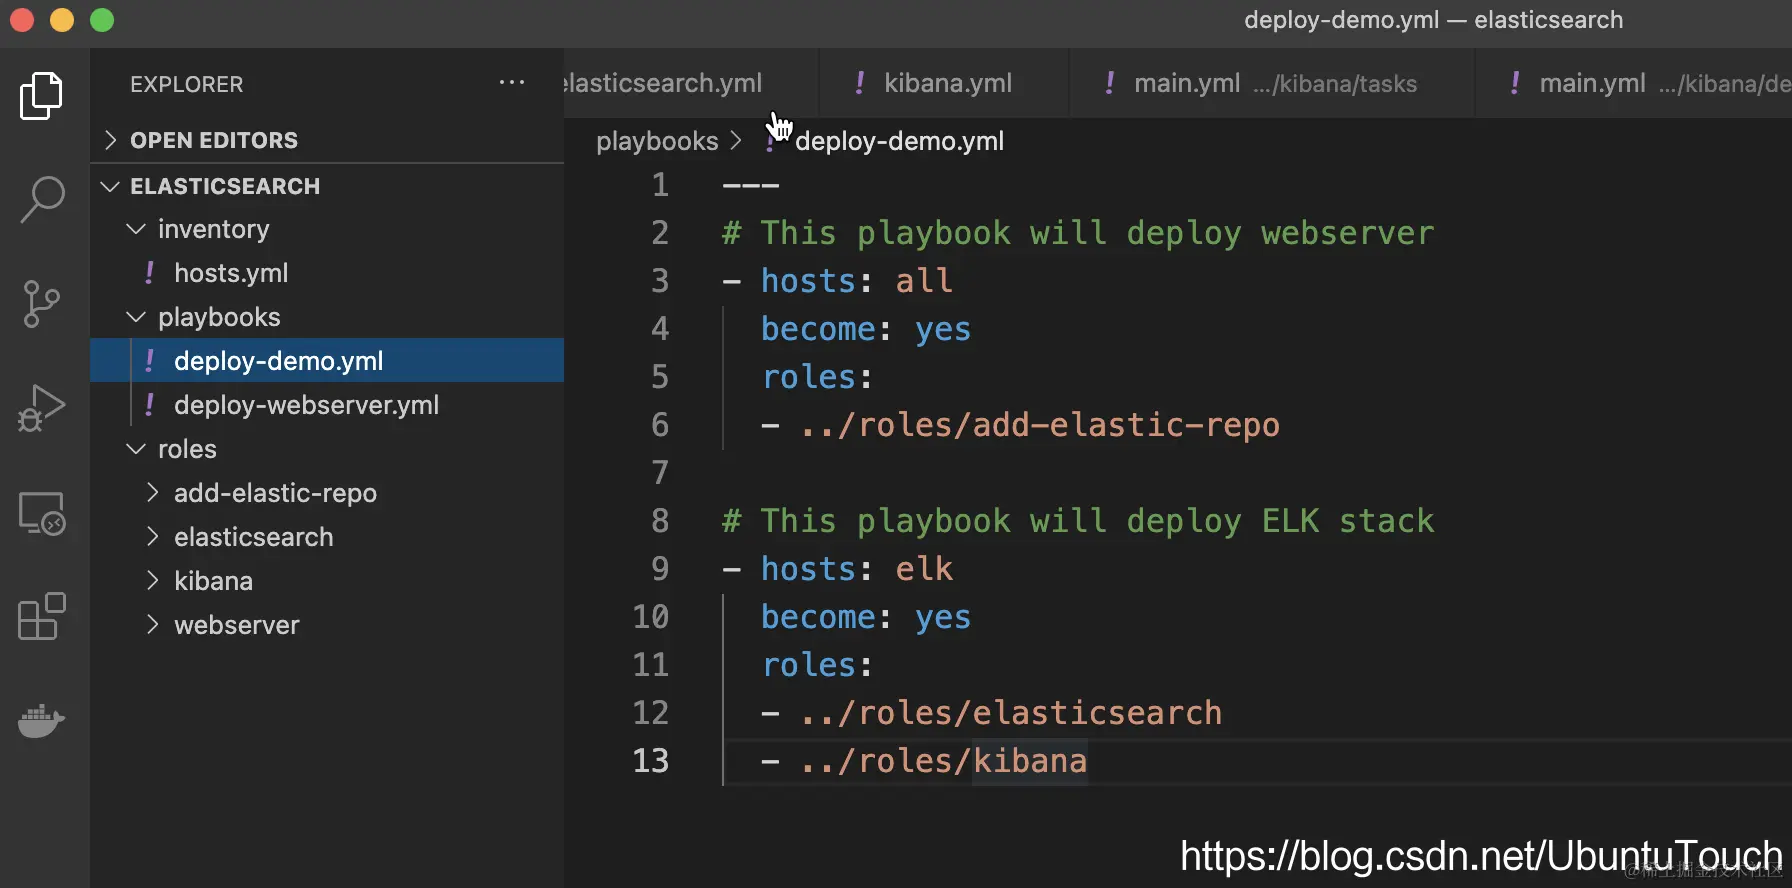Collapse the roles folder
This screenshot has height=888, width=1792.
tap(327, 449)
